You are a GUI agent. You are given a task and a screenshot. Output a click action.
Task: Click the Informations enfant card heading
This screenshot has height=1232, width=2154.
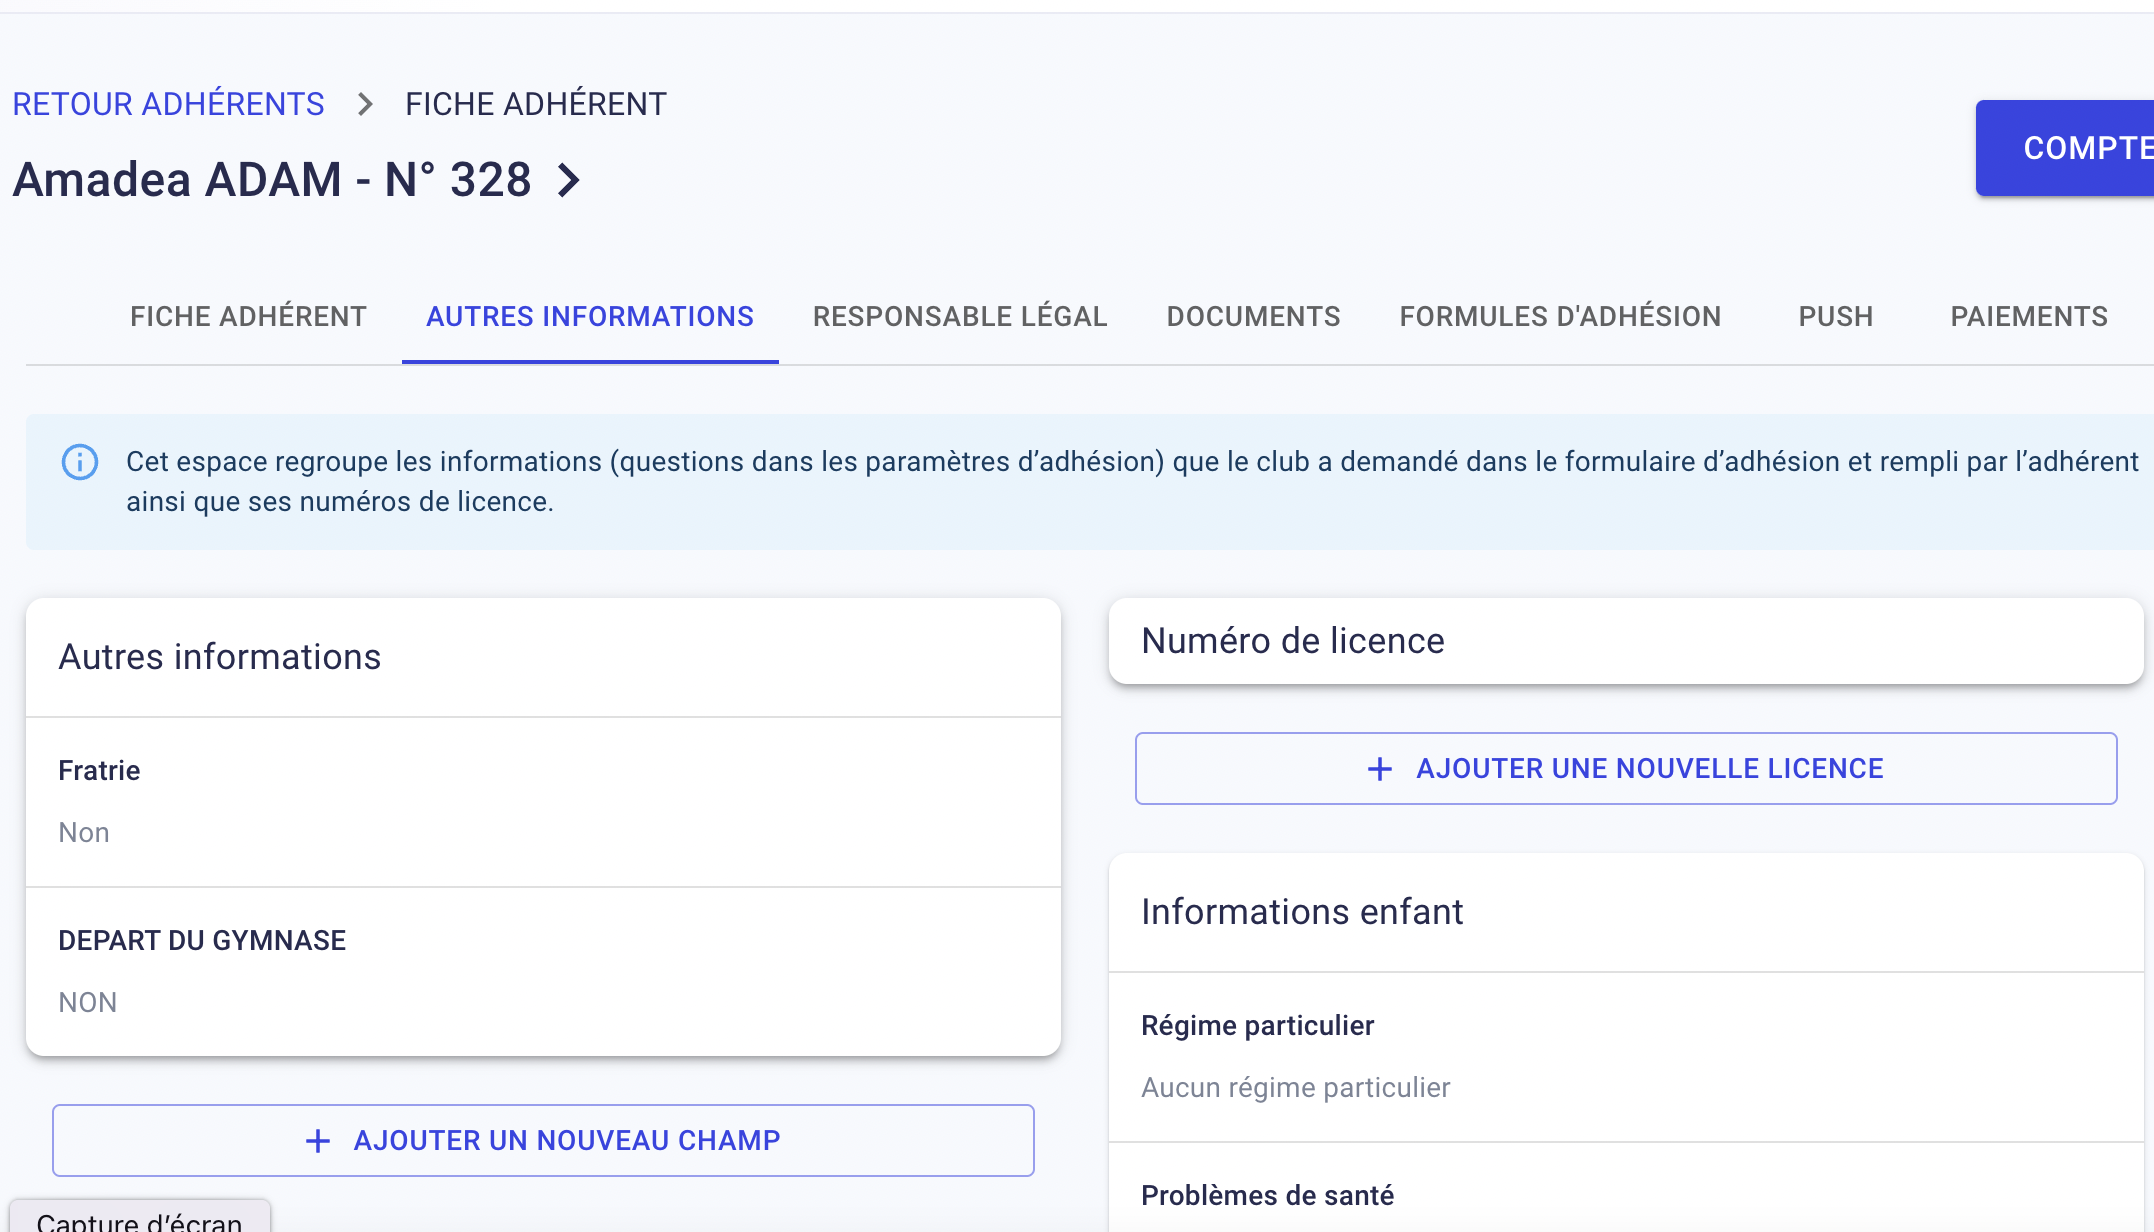(1302, 912)
